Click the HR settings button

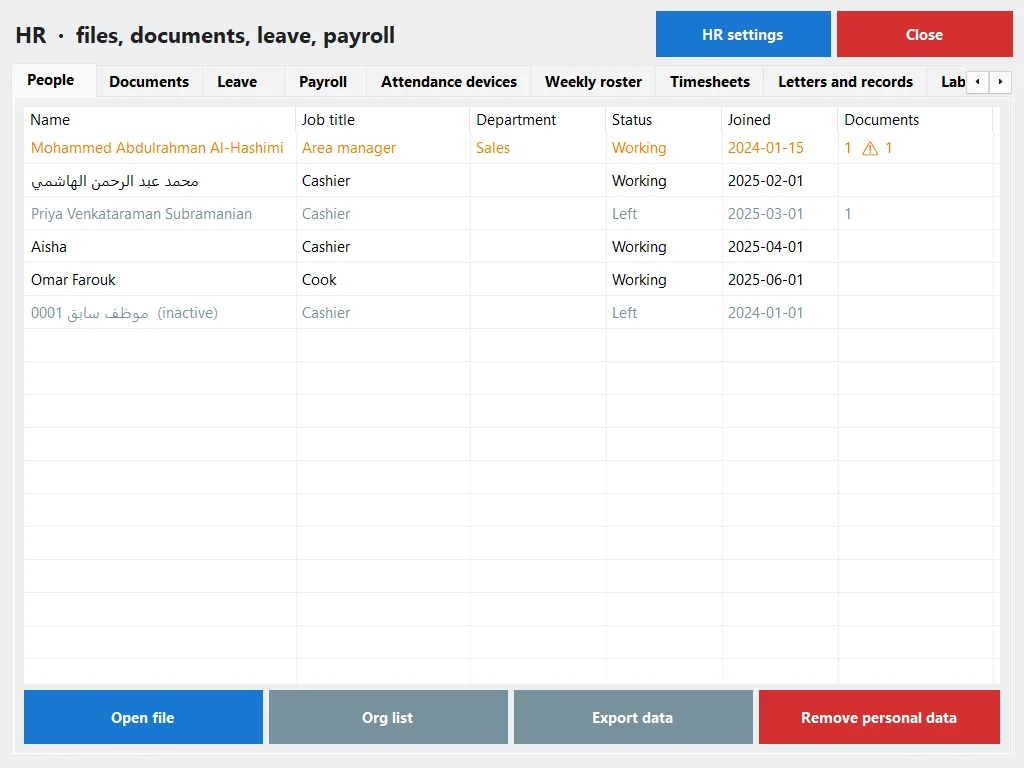pyautogui.click(x=743, y=34)
